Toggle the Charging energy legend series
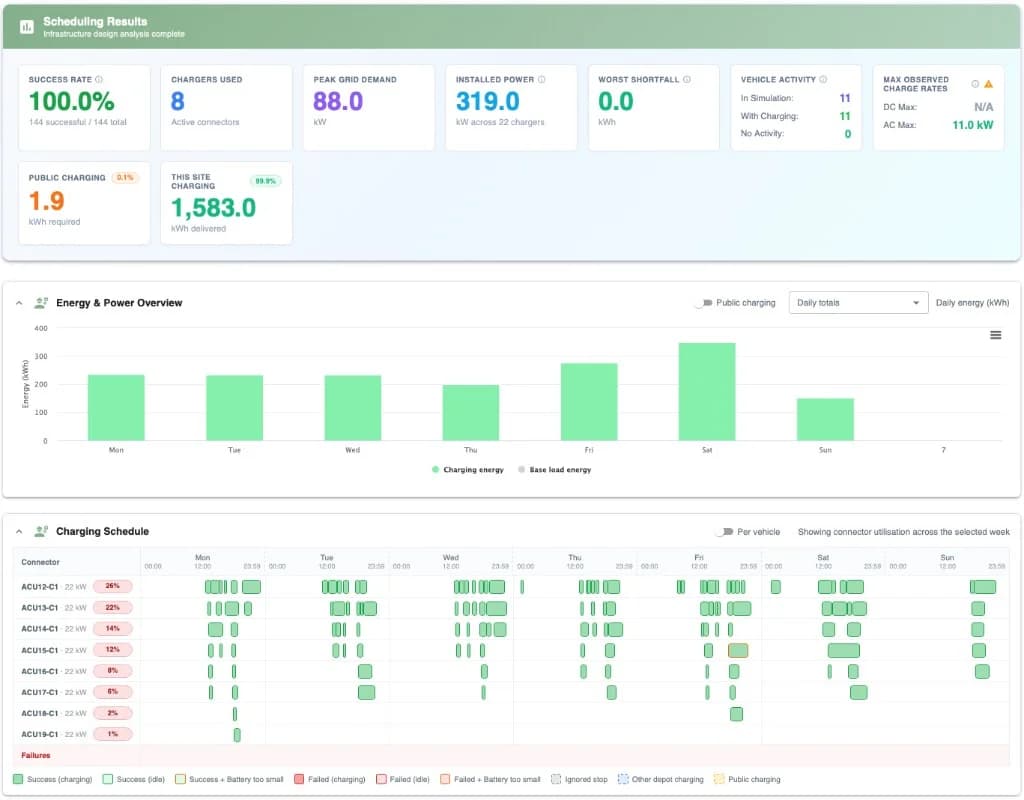This screenshot has height=800, width=1024. point(468,470)
